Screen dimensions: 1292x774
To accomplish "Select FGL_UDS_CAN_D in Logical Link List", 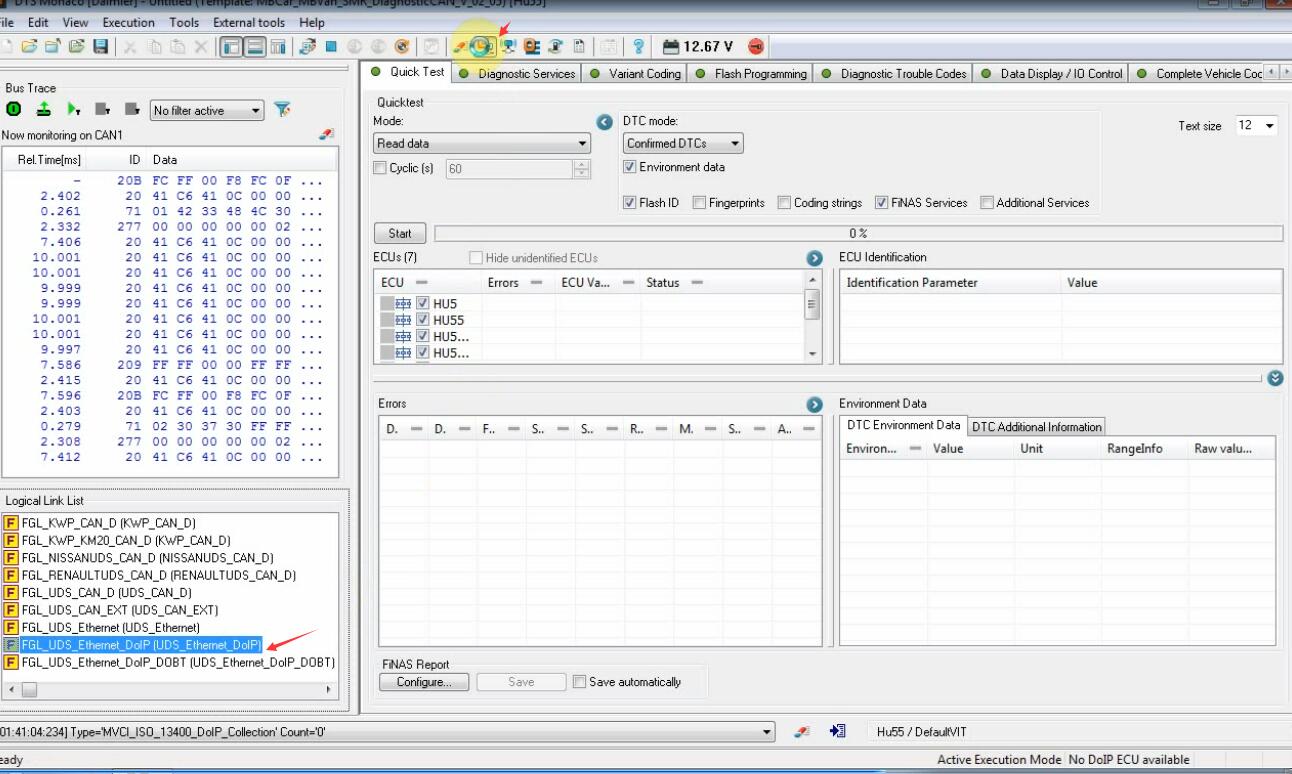I will pos(106,593).
